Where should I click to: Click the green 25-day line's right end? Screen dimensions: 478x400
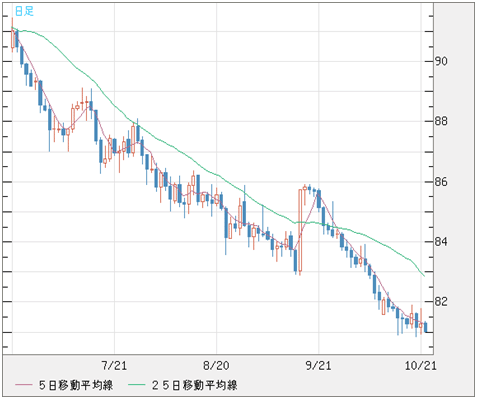click(x=424, y=276)
